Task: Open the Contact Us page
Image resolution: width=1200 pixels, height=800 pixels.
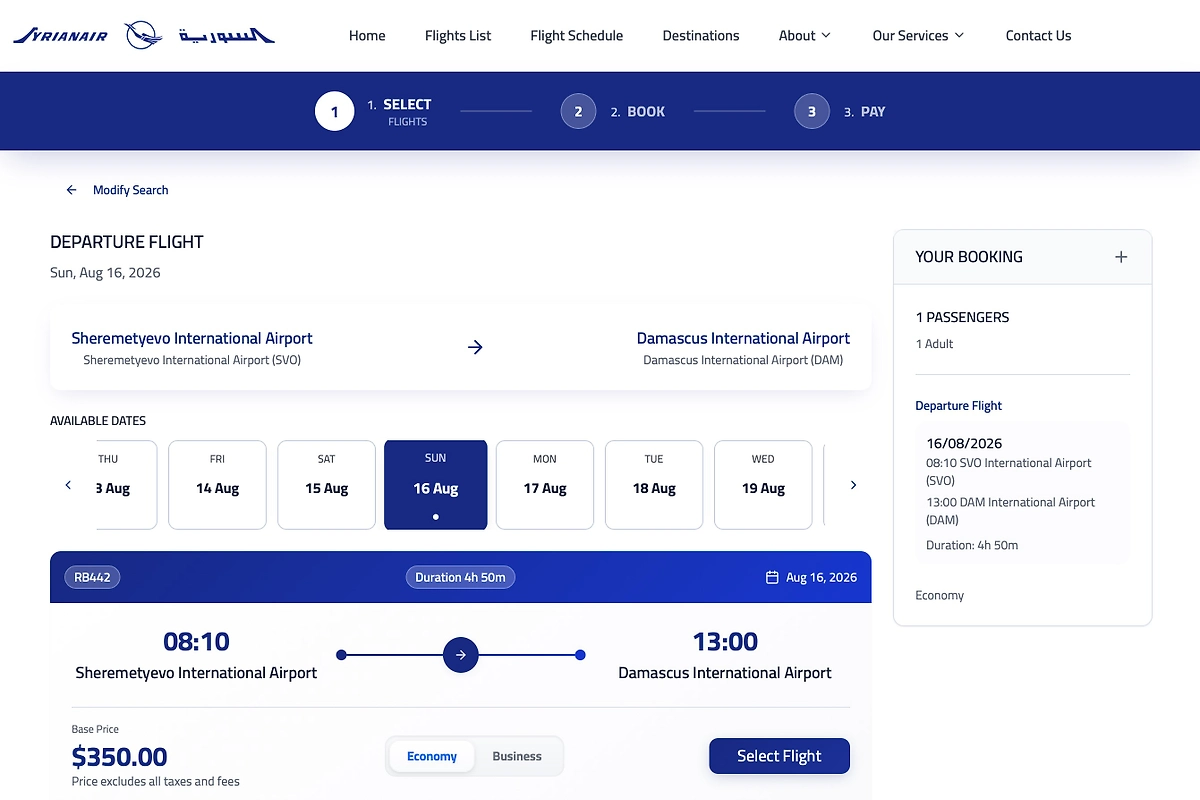Action: click(x=1038, y=35)
